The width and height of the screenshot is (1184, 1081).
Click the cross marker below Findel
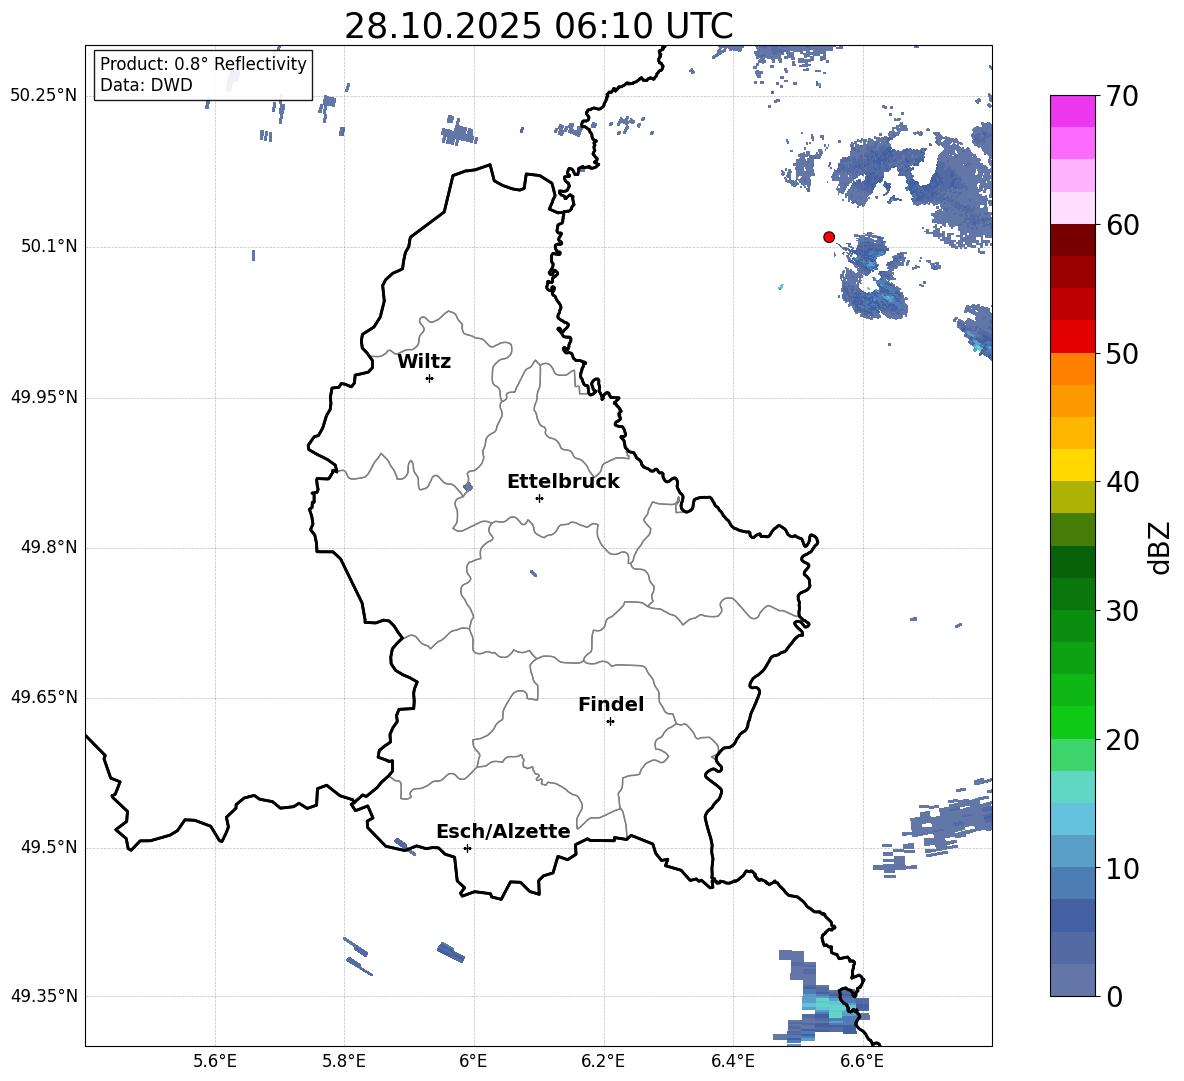[610, 722]
